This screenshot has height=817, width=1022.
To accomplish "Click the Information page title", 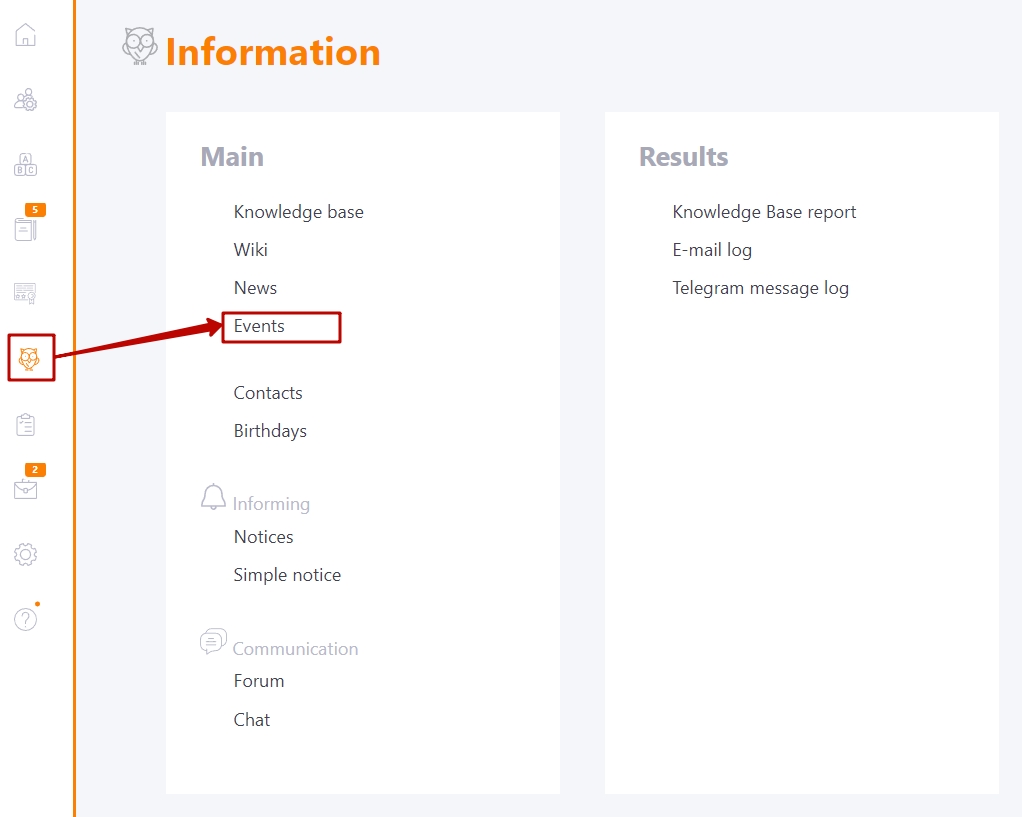I will (273, 52).
